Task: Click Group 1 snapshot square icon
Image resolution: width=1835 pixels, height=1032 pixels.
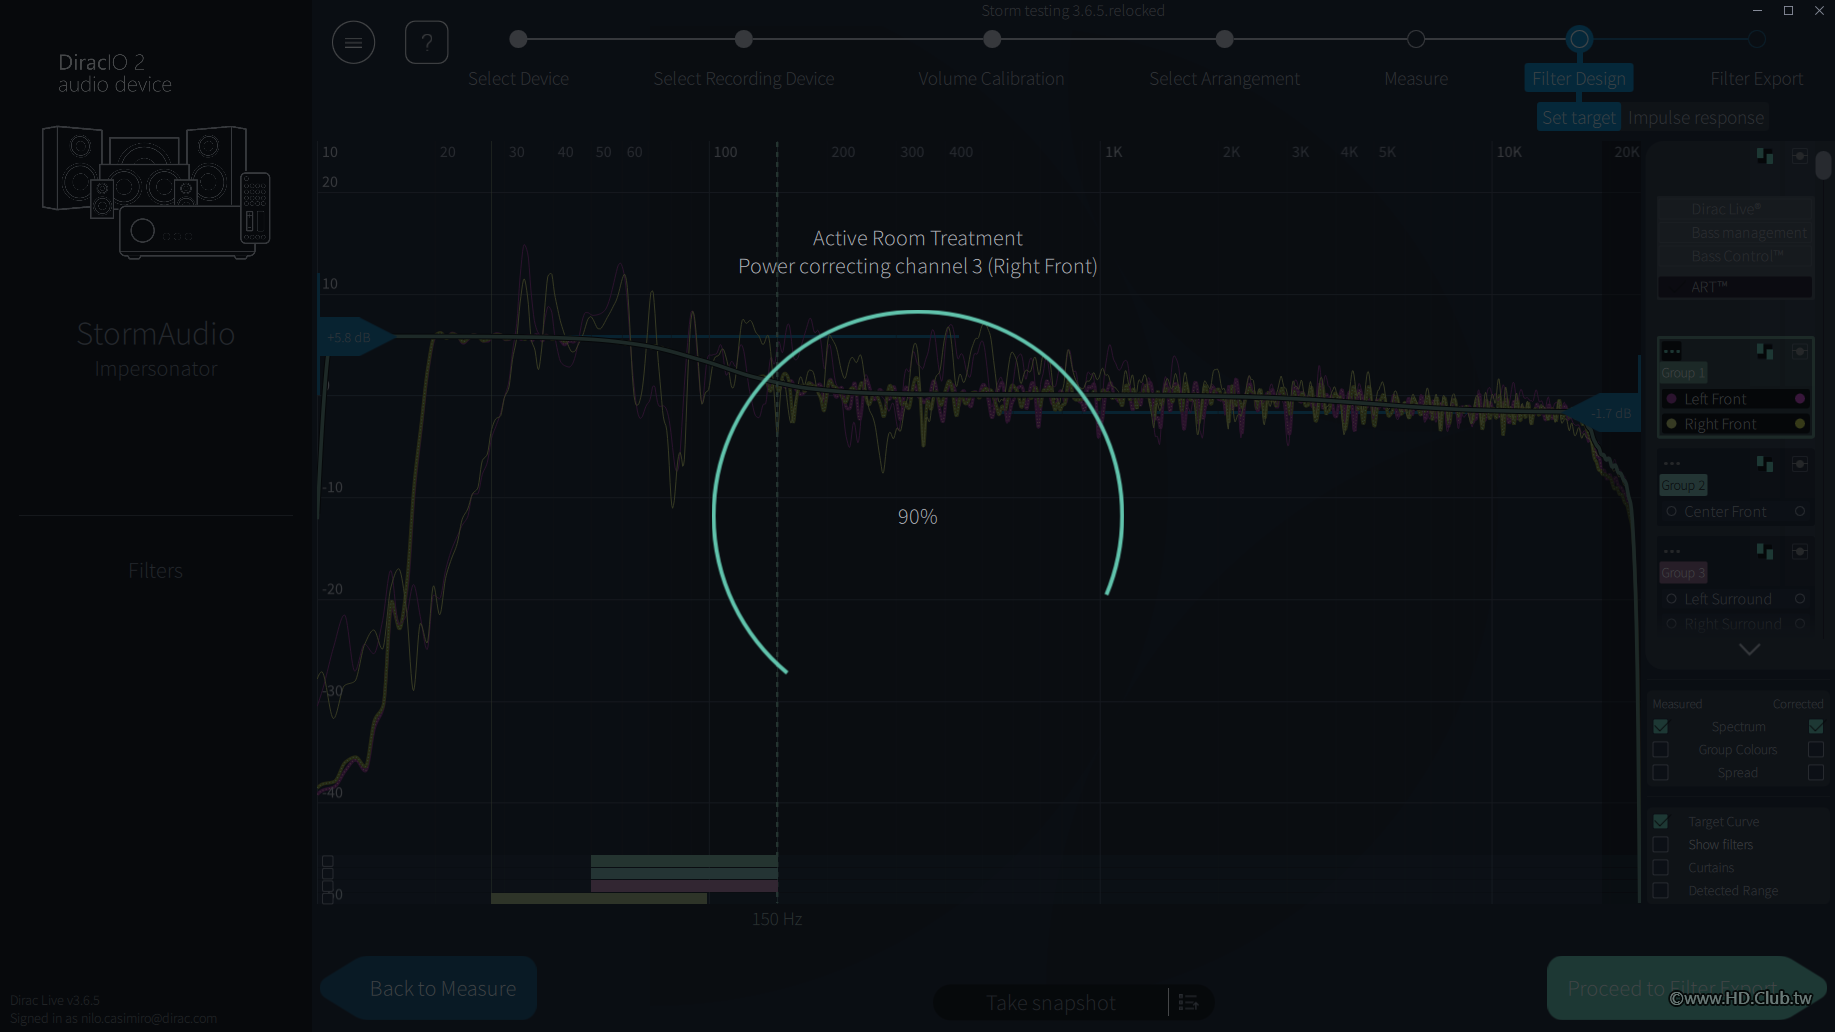Action: [1799, 352]
